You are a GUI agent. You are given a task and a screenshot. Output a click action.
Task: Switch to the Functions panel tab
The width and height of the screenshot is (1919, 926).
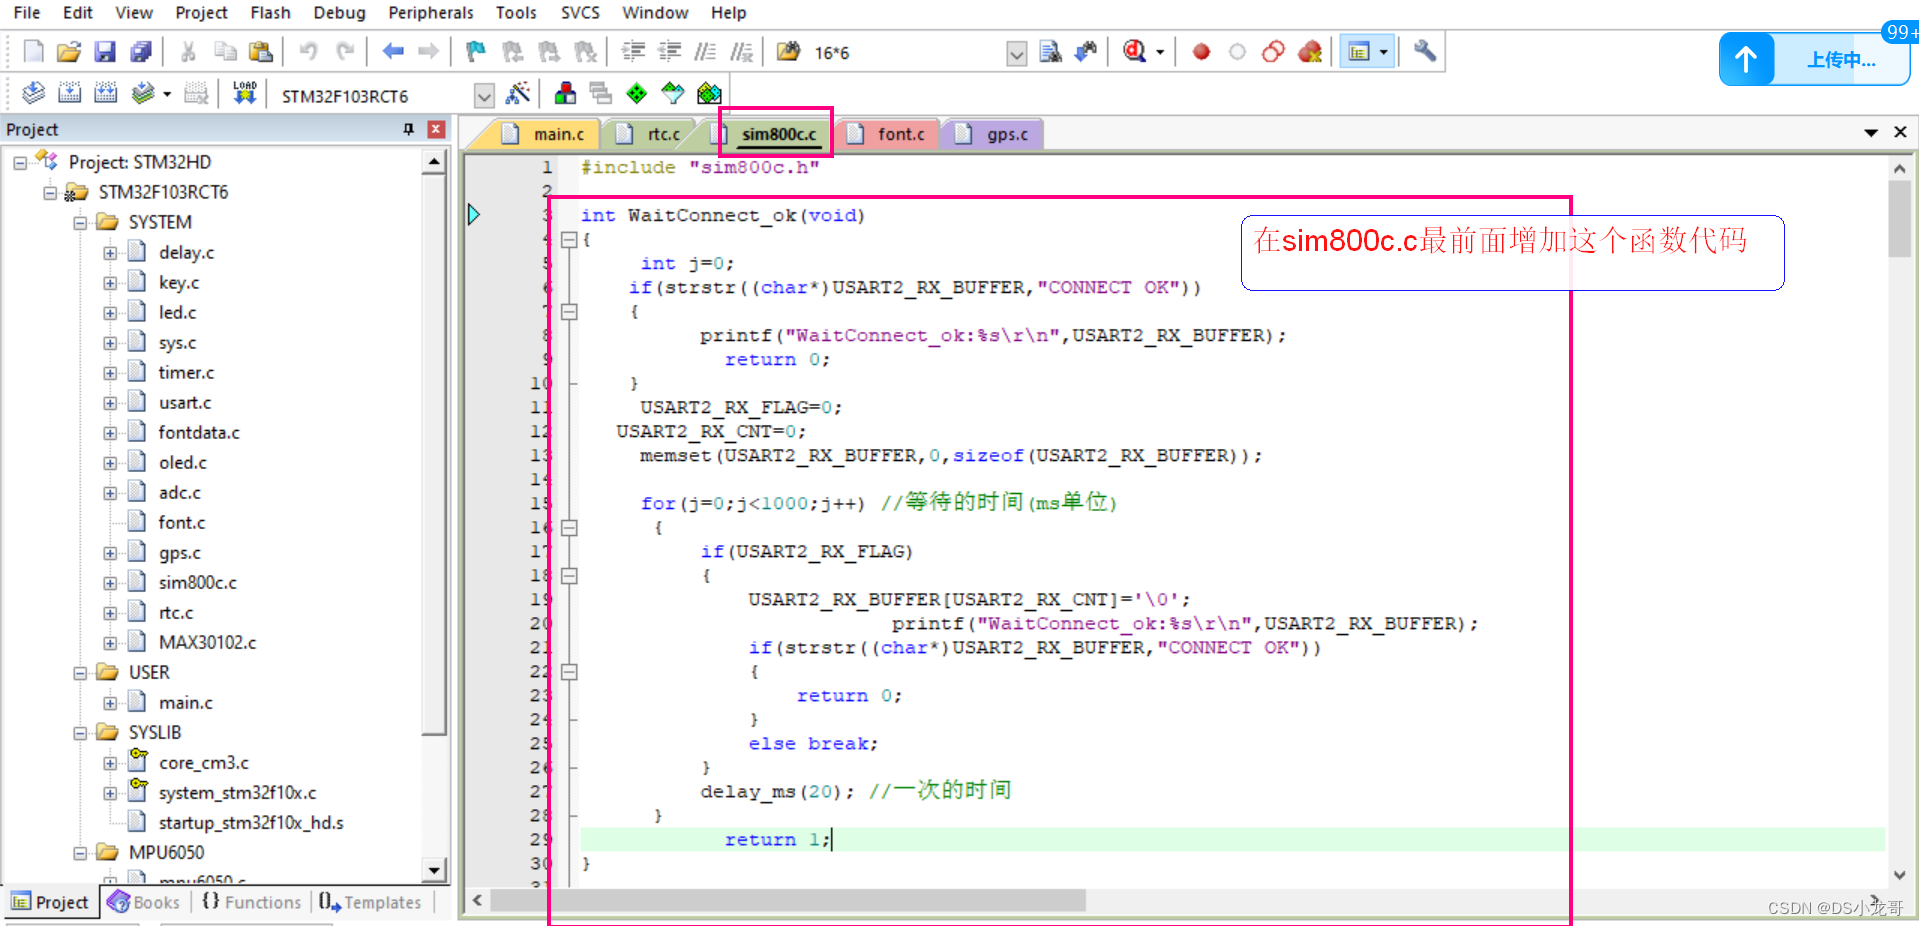click(251, 902)
